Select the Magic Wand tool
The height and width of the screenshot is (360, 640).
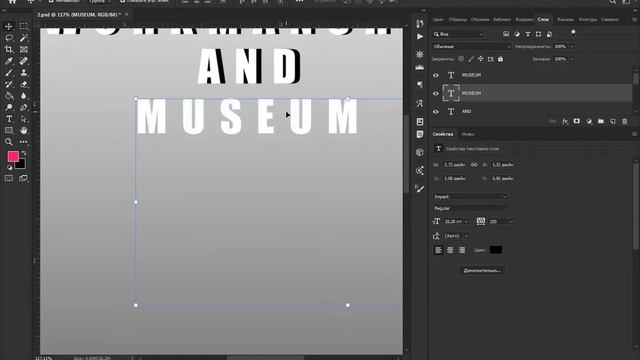24,38
